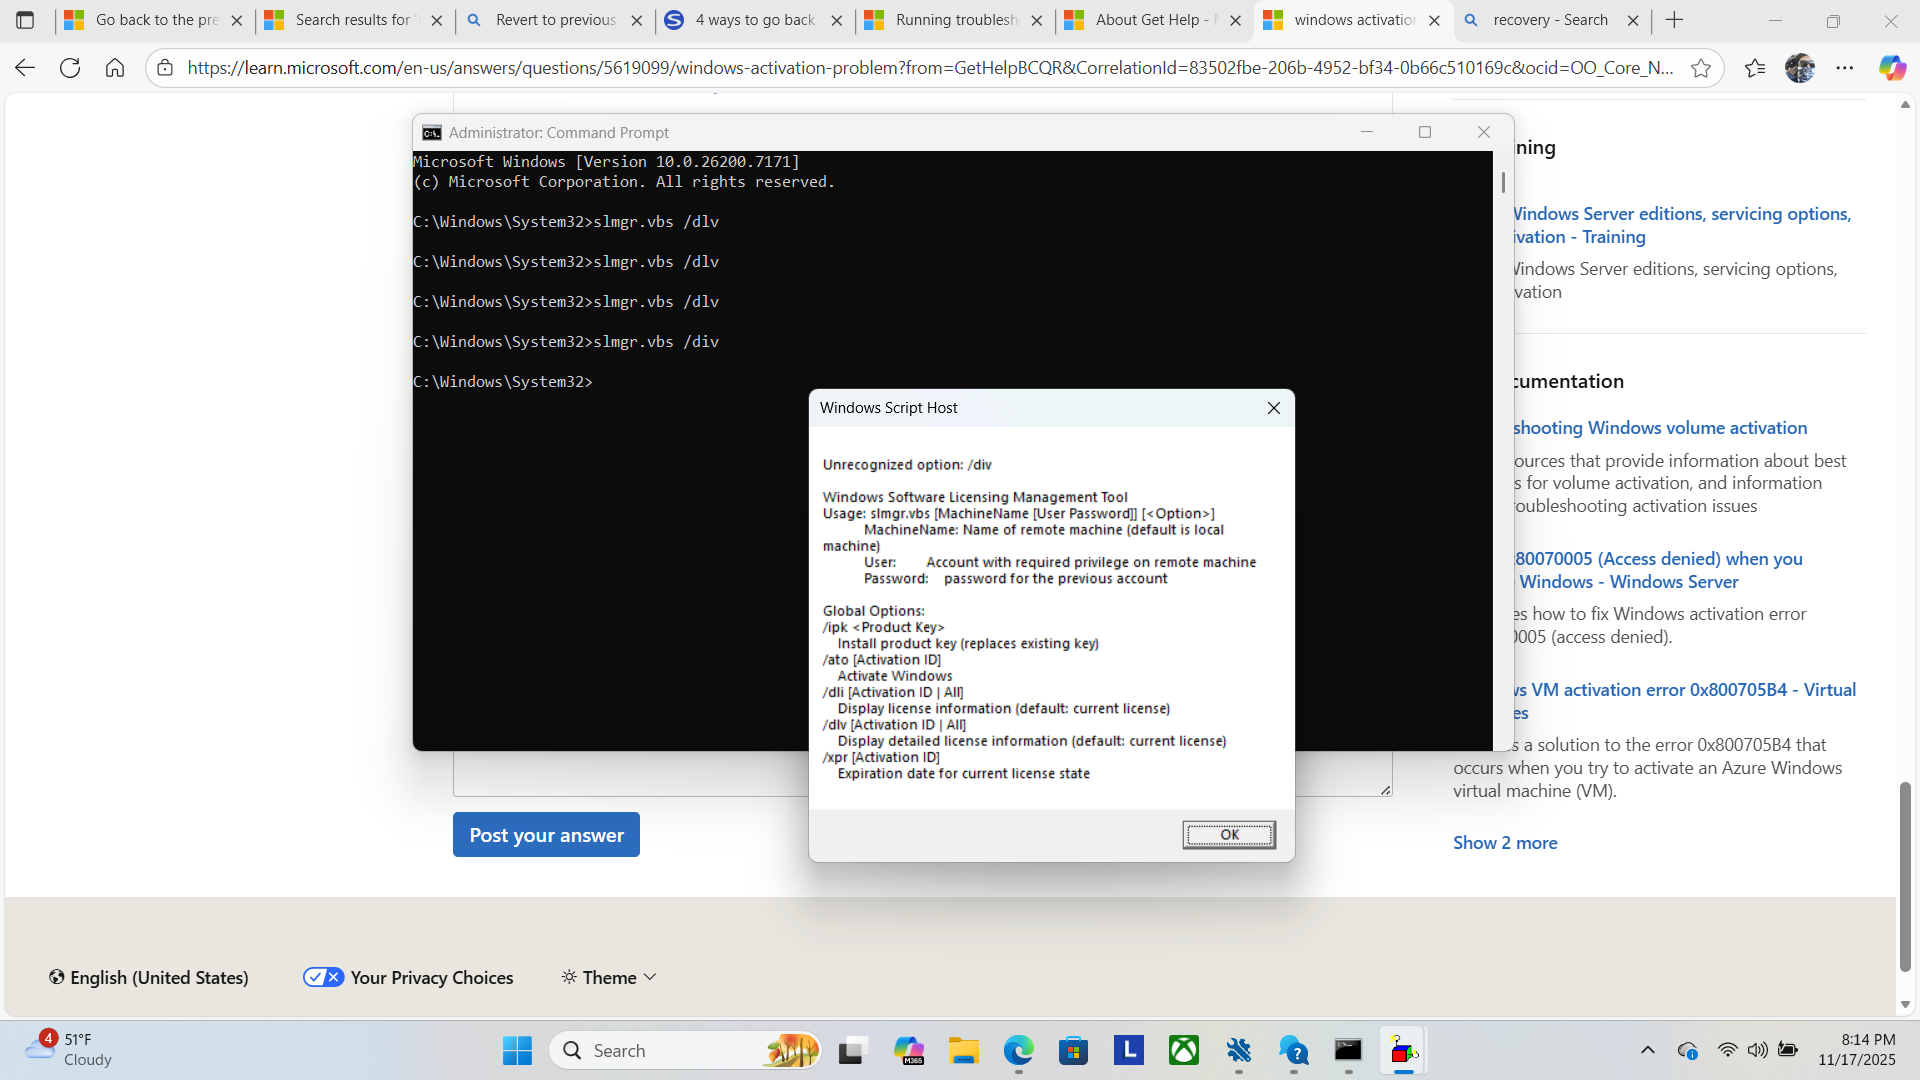This screenshot has height=1080, width=1920.
Task: Click the home icon in the toolbar
Action: pos(115,68)
